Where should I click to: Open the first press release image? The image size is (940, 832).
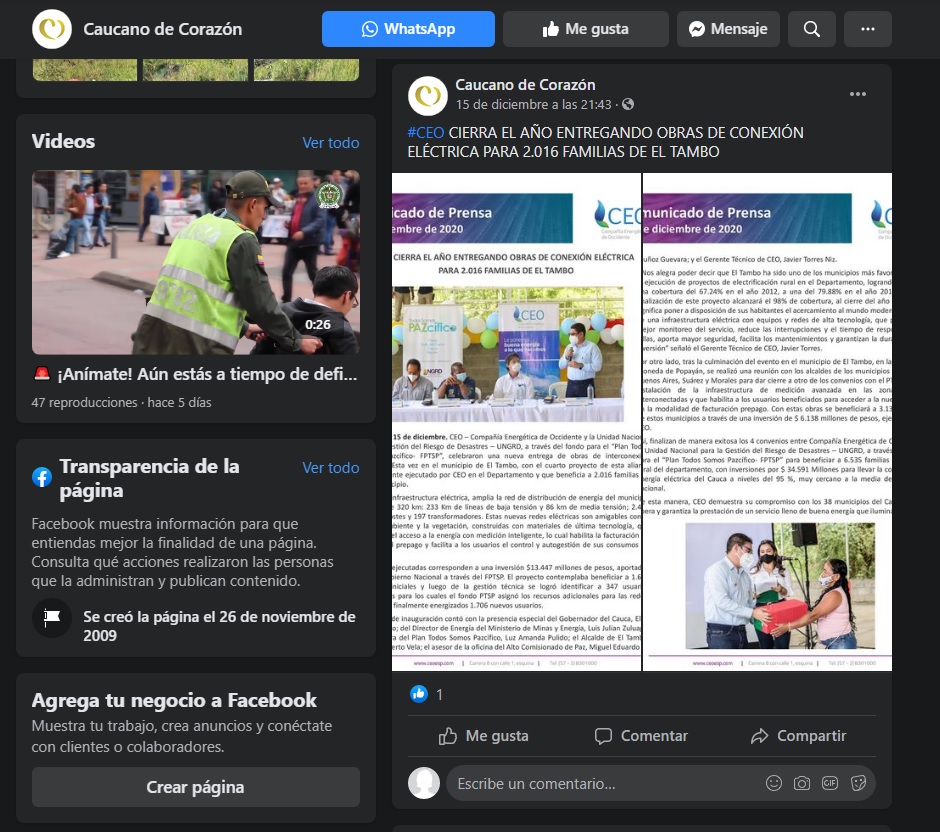516,422
